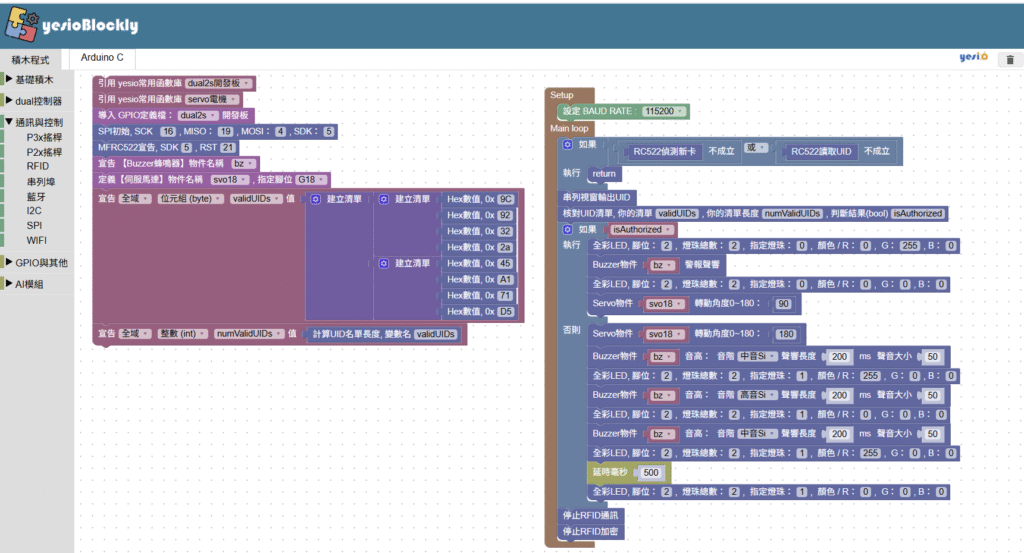The width and height of the screenshot is (1024, 553).
Task: Open the 高音Si pitch dropdown
Action: [x=757, y=395]
